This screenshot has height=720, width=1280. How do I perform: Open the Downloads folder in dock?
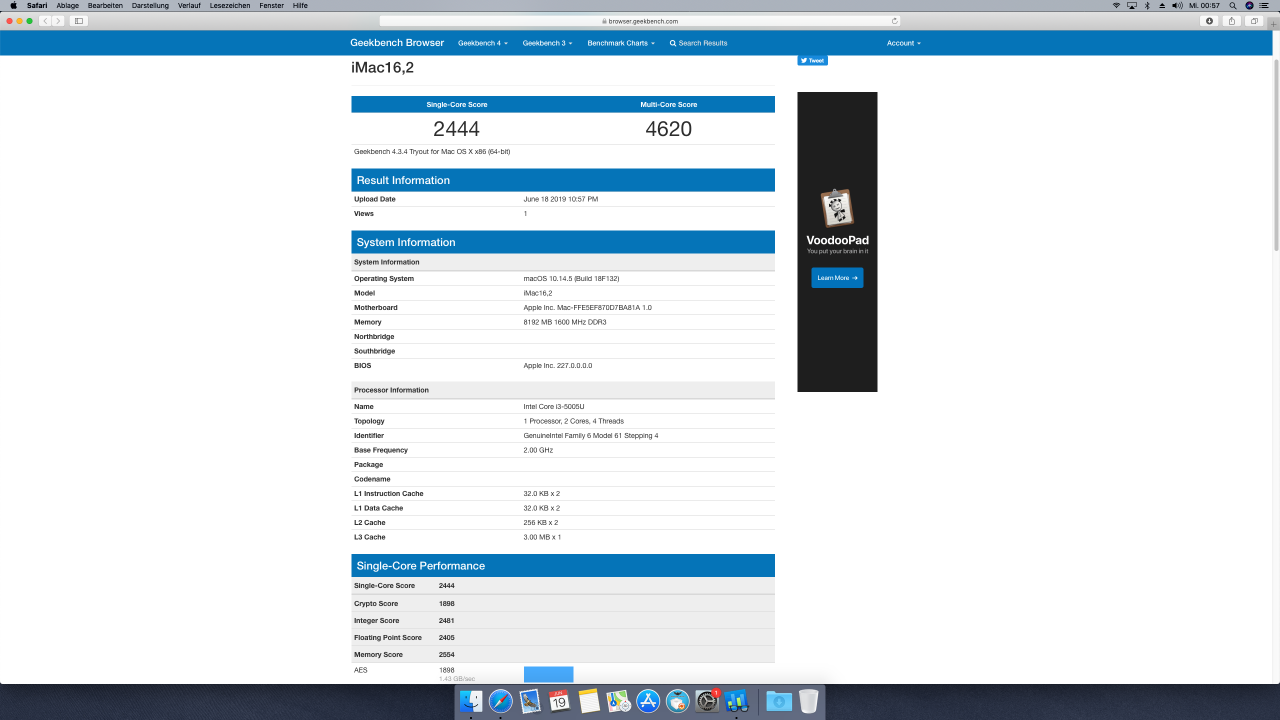(x=779, y=701)
